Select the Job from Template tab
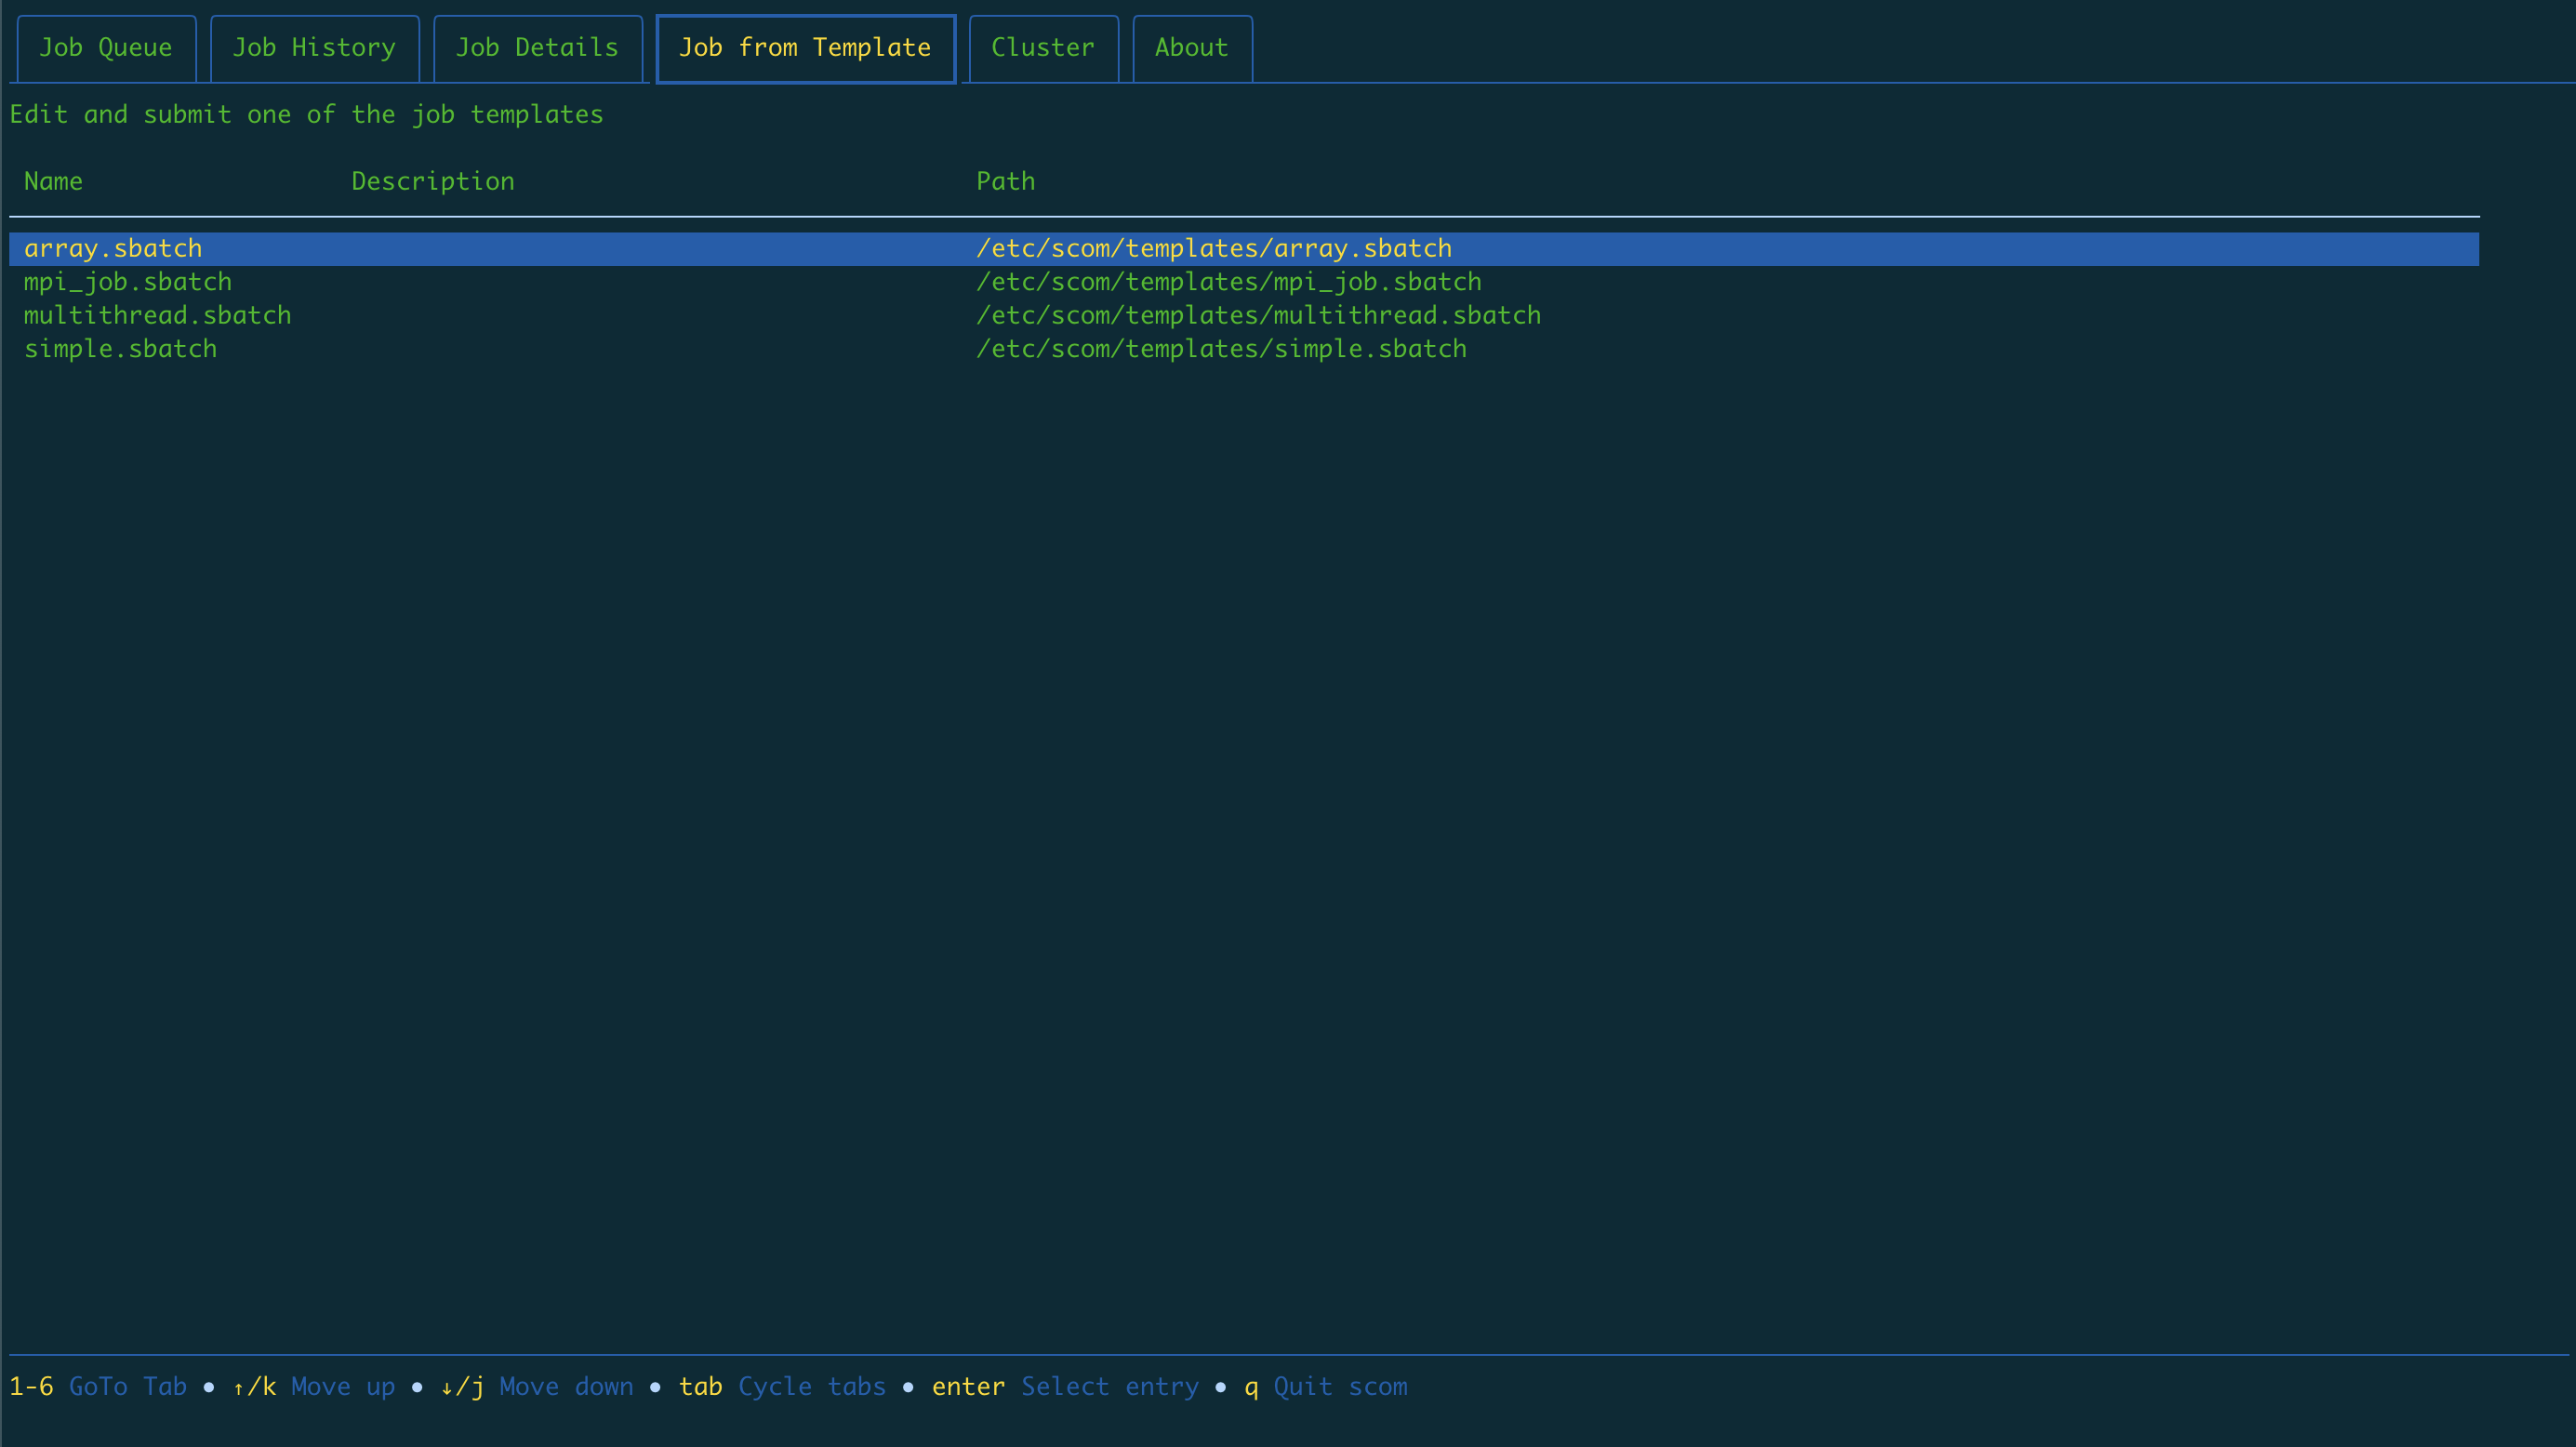 [805, 48]
